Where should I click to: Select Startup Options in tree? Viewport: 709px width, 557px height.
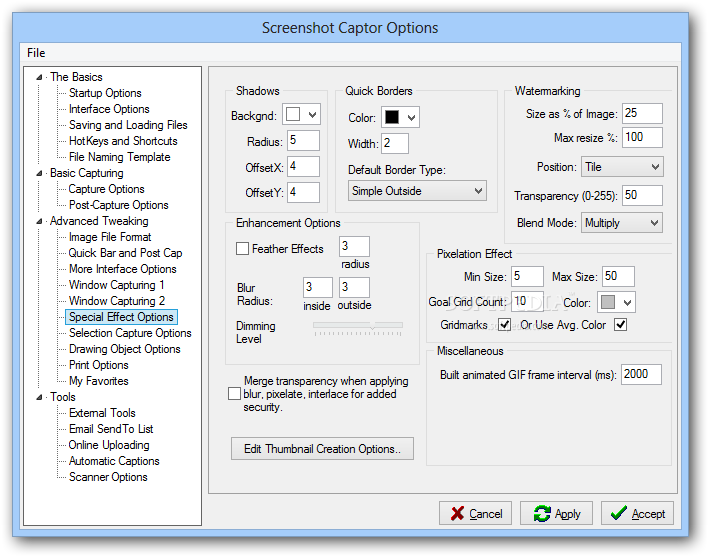(x=105, y=93)
